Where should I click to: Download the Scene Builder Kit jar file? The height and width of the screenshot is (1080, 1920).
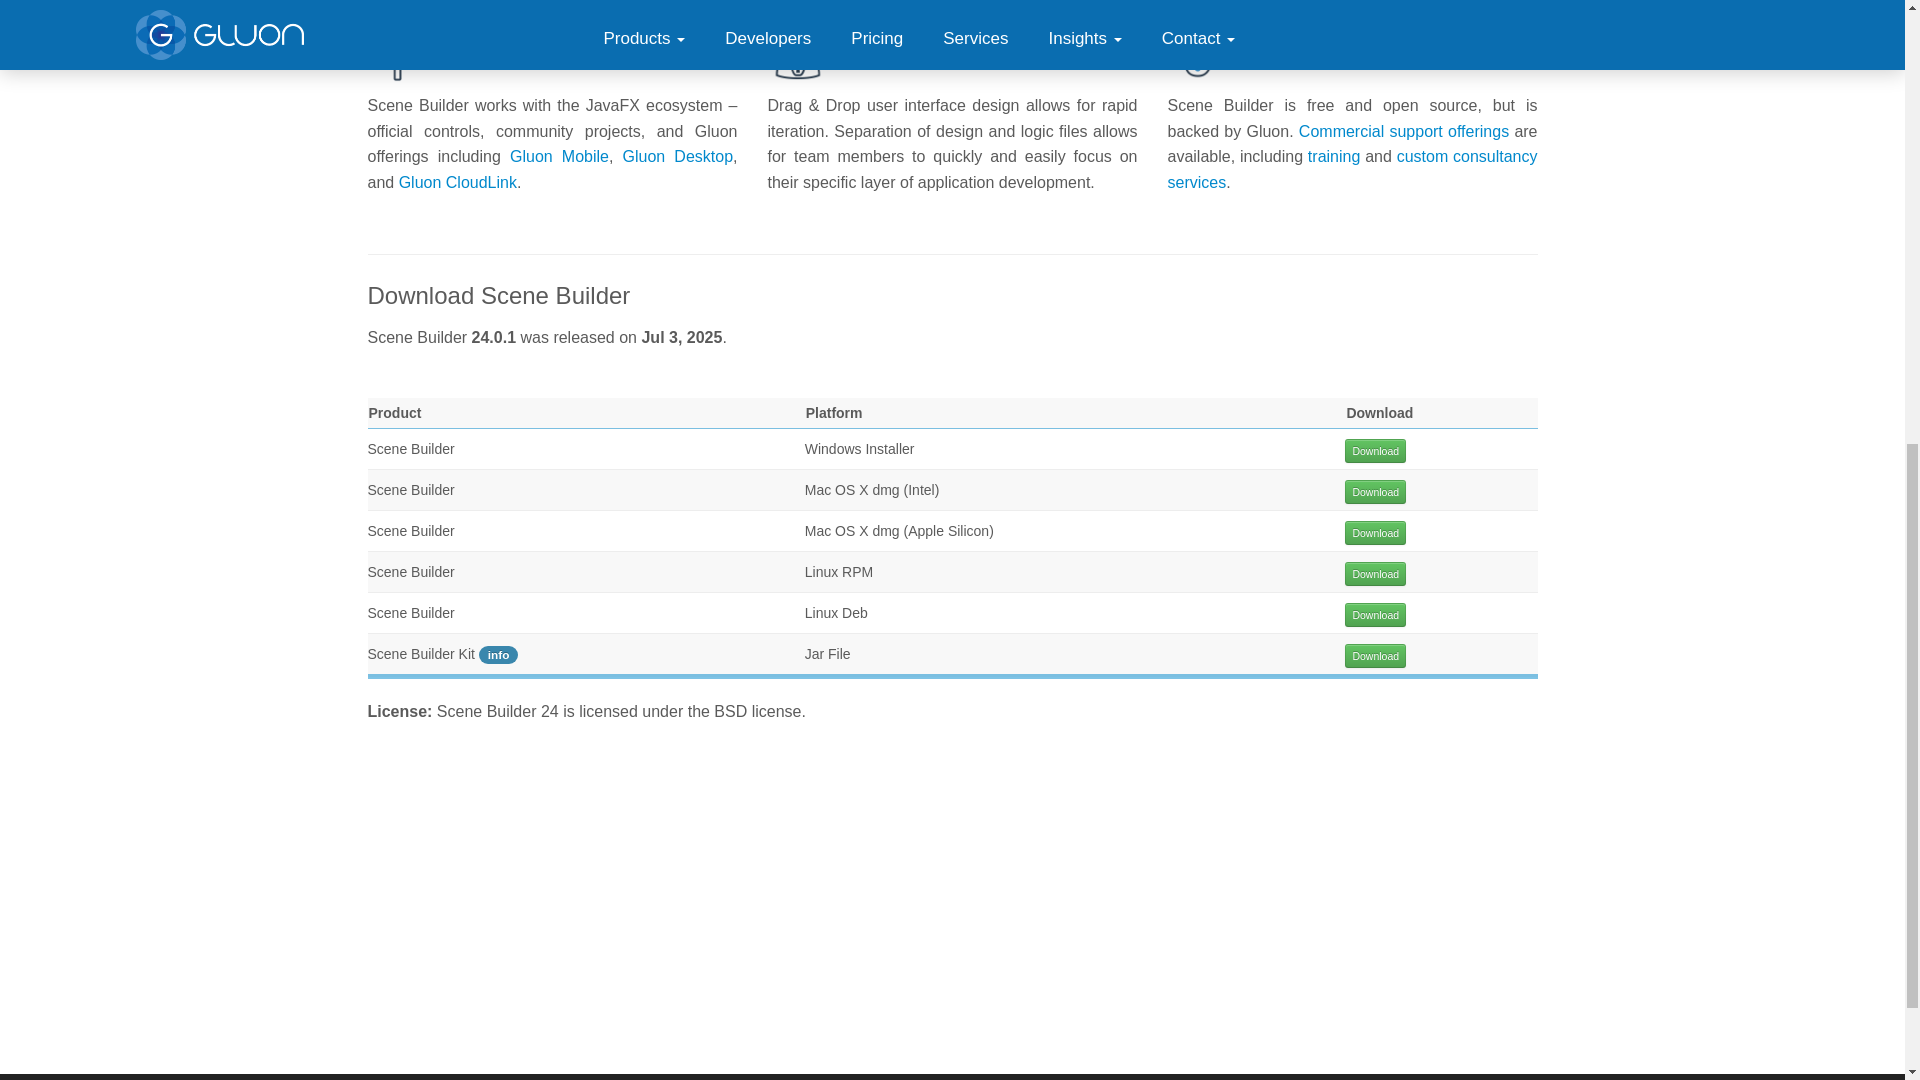1375,656
